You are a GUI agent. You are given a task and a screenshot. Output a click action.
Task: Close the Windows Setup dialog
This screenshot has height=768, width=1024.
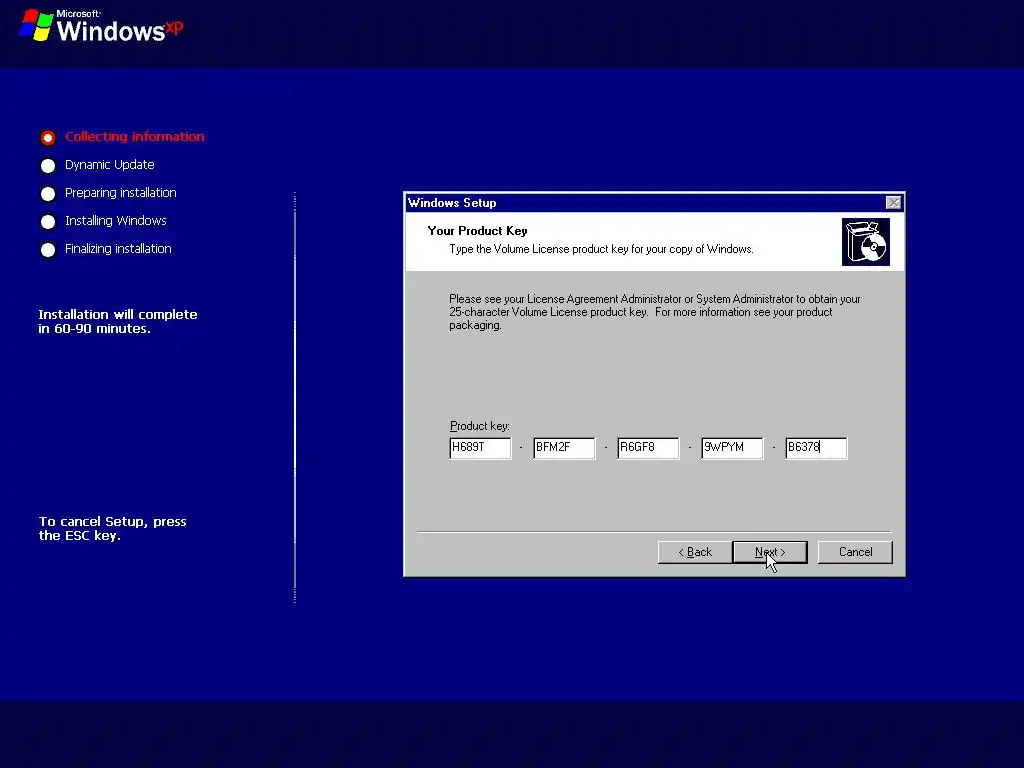[x=893, y=202]
